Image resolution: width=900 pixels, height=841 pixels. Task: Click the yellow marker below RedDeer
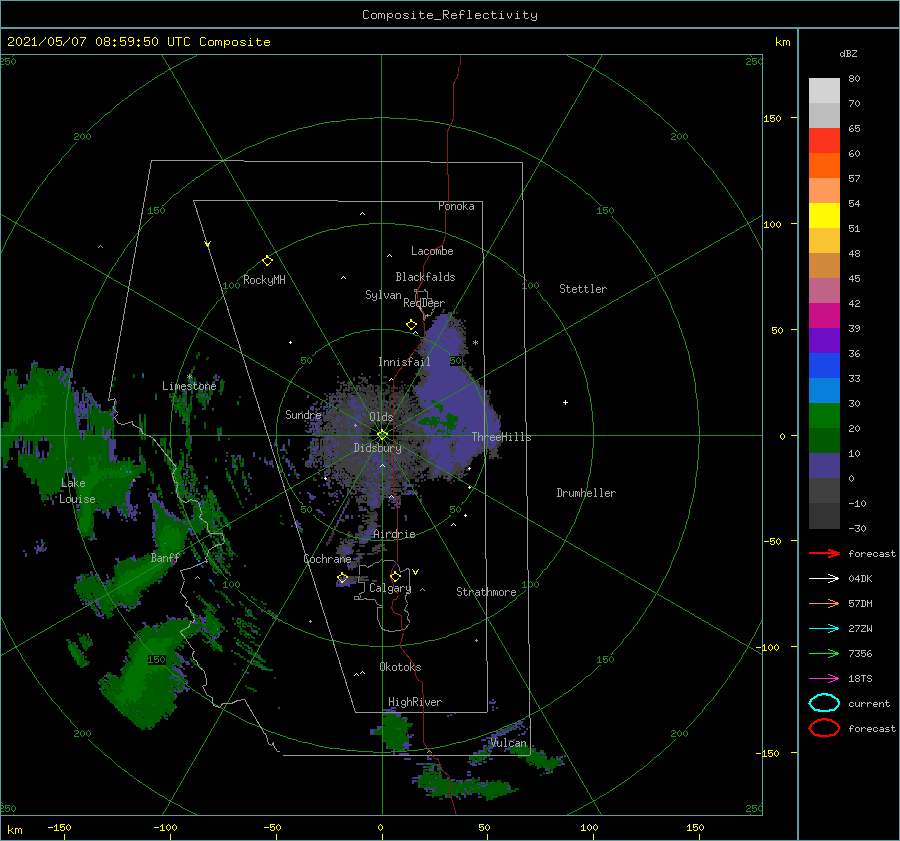click(411, 325)
